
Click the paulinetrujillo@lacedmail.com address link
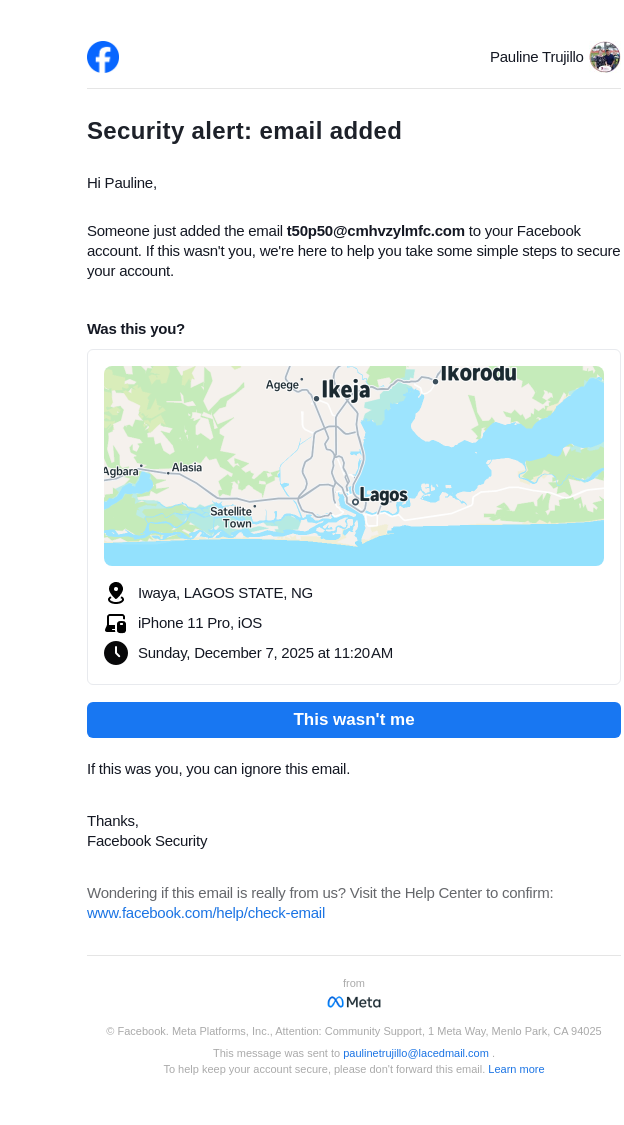416,1053
